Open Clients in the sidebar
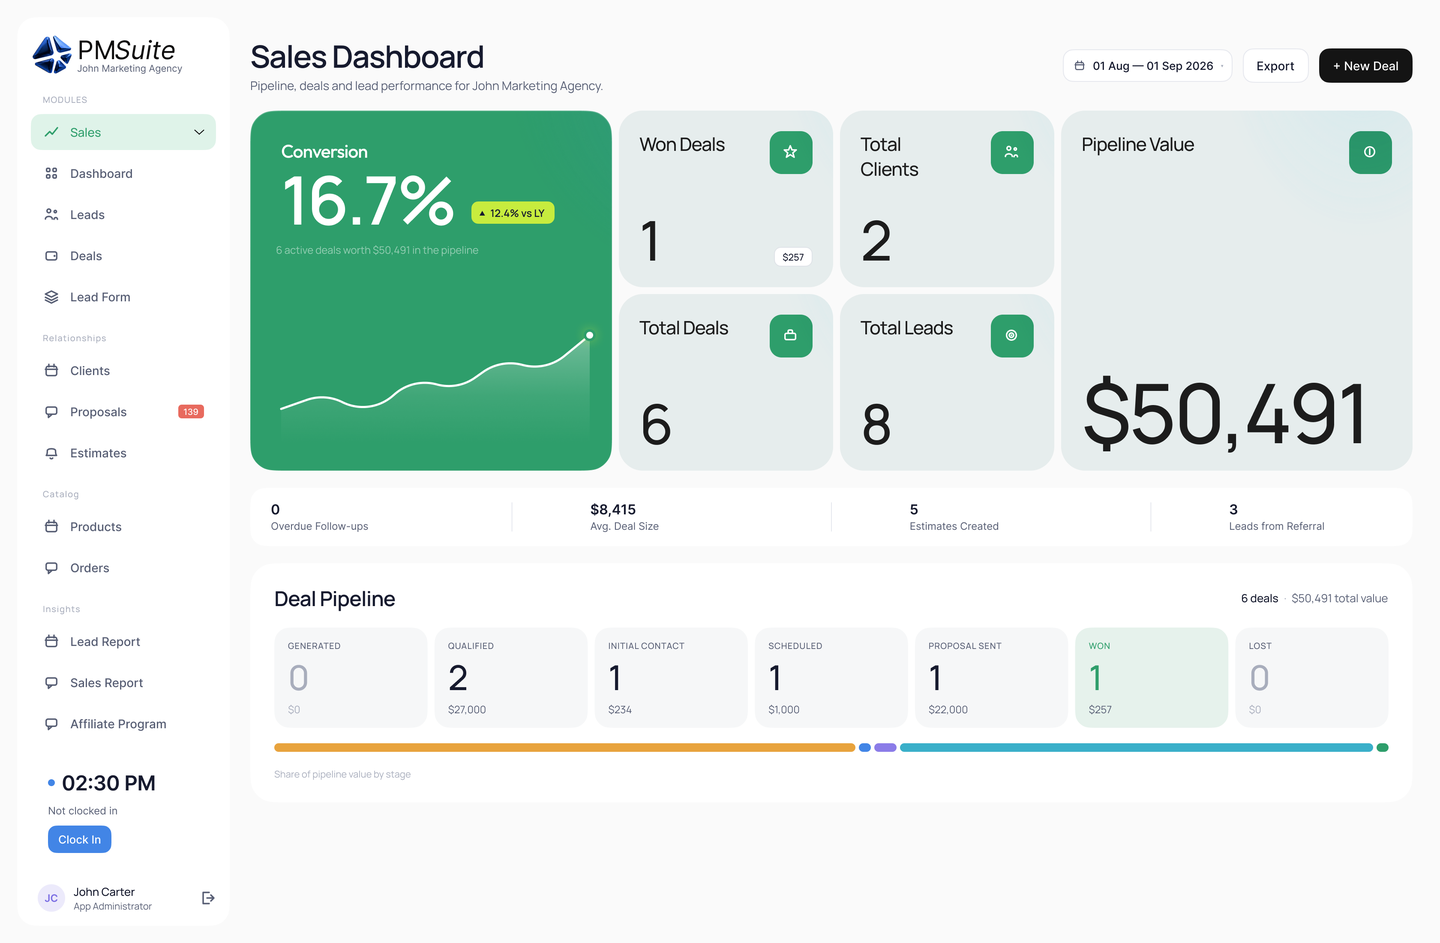Viewport: 1440px width, 943px height. [x=123, y=371]
